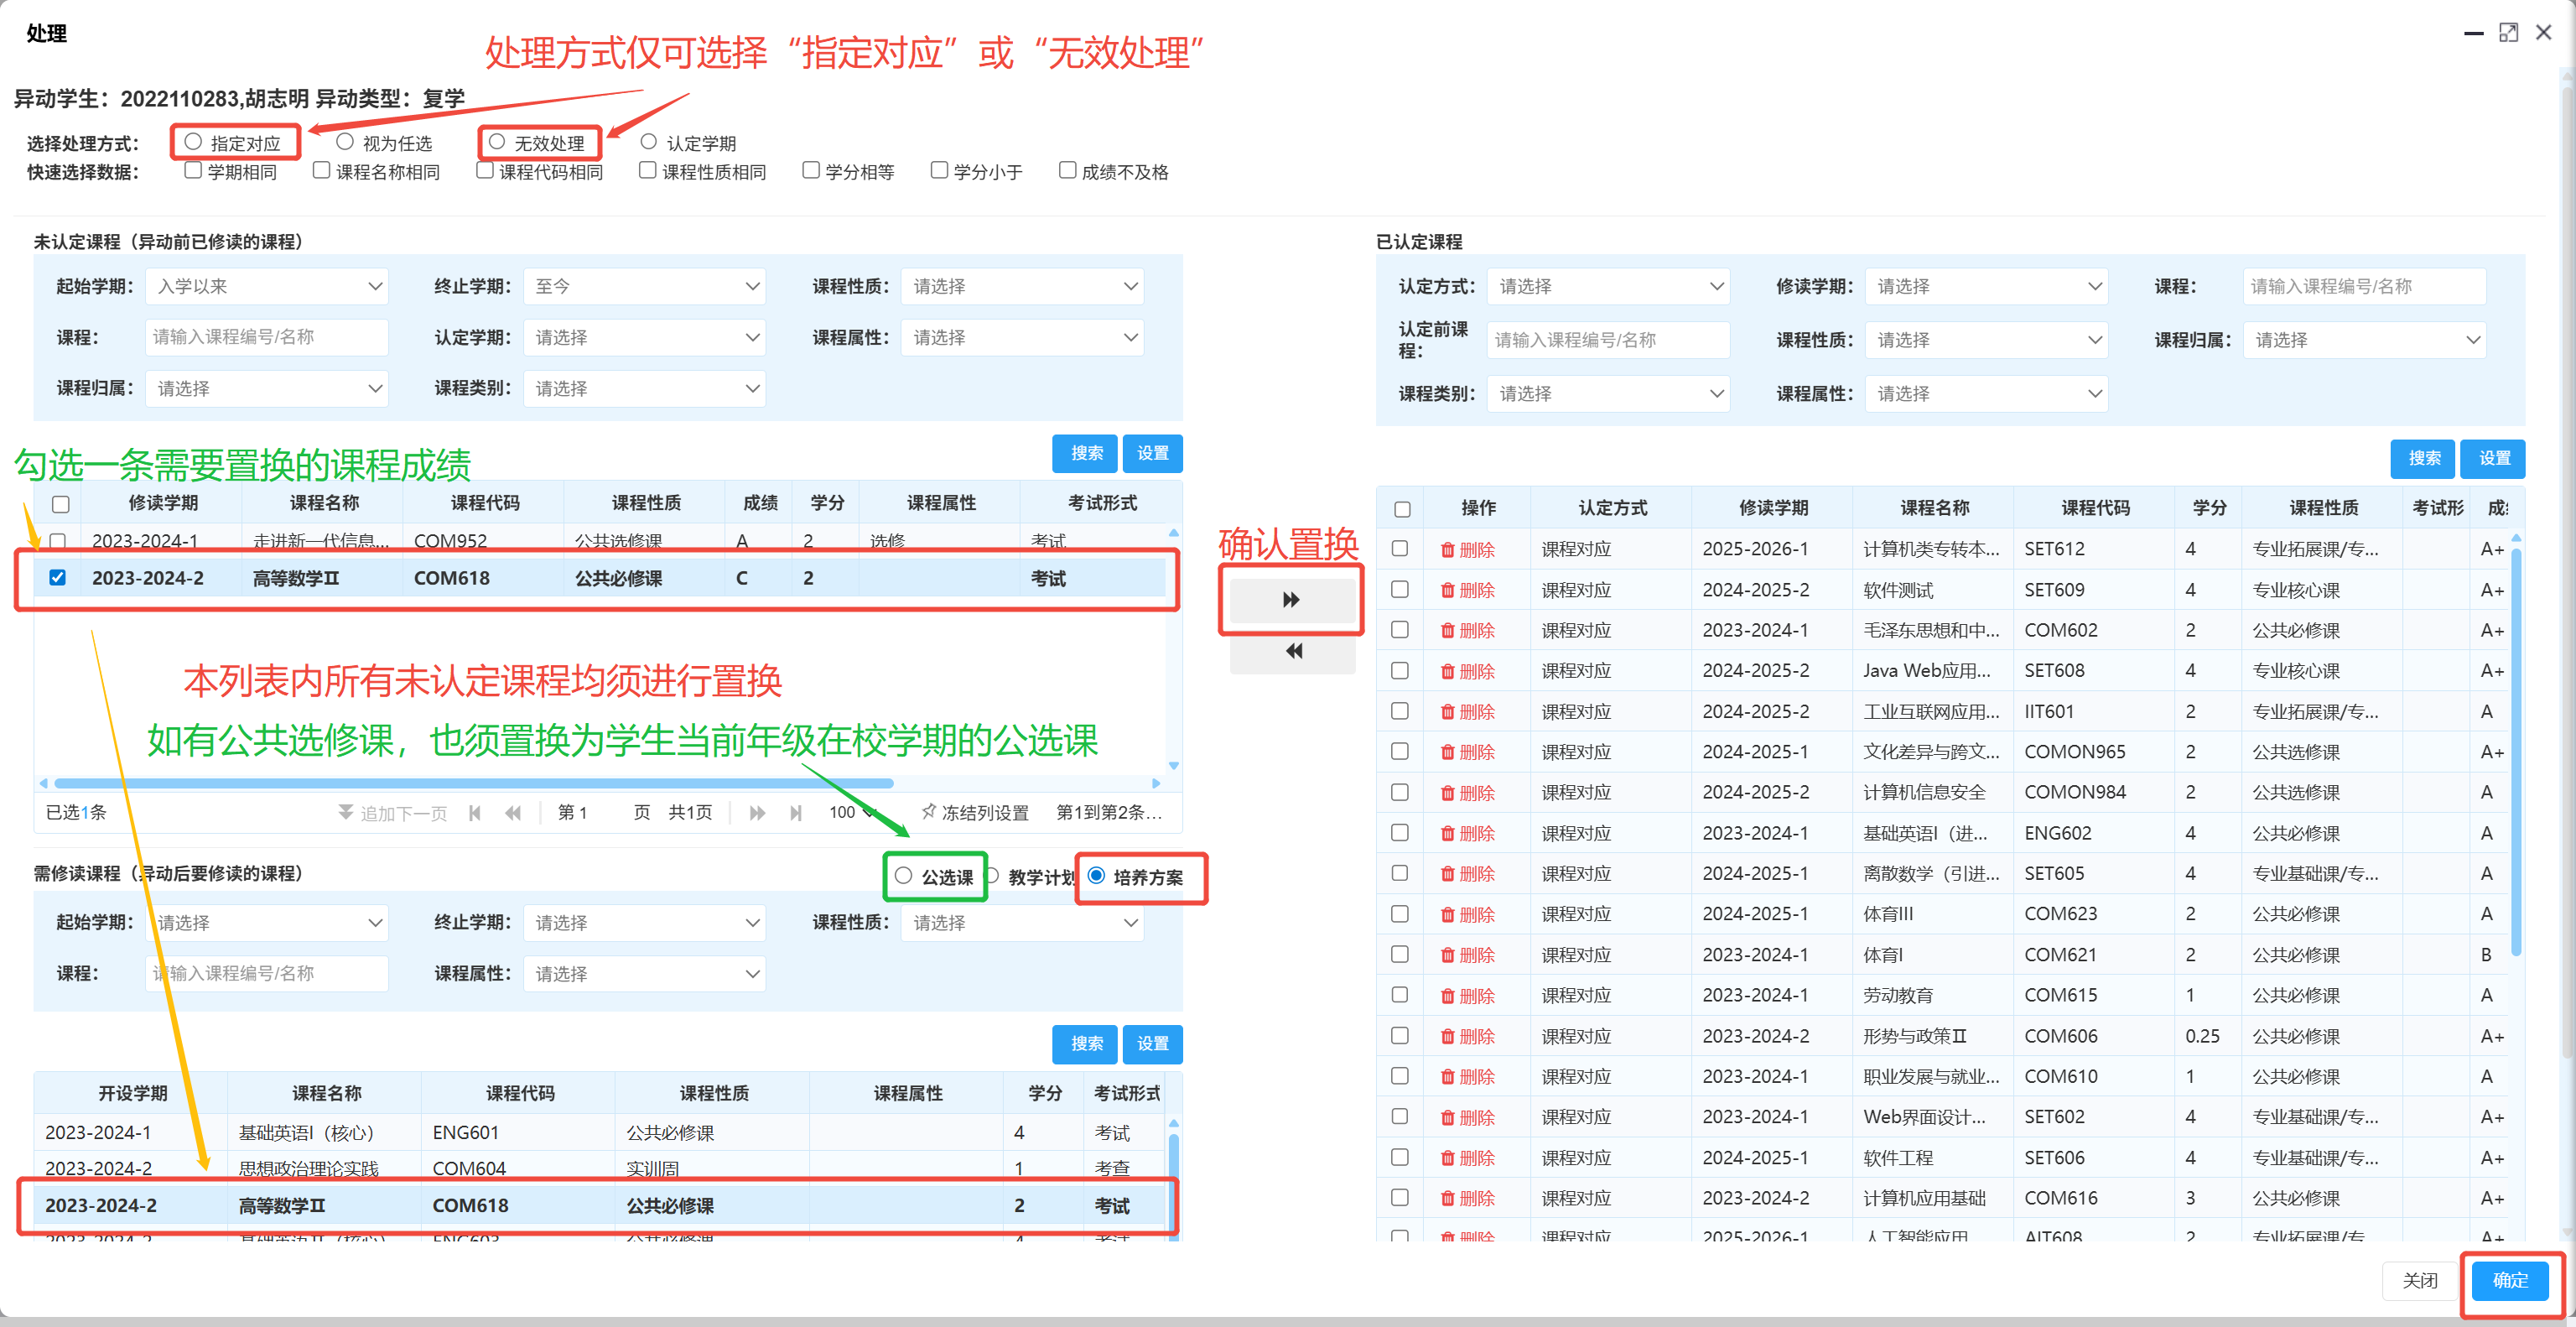Go to first page in pagination bar
The image size is (2576, 1327).
click(x=475, y=813)
